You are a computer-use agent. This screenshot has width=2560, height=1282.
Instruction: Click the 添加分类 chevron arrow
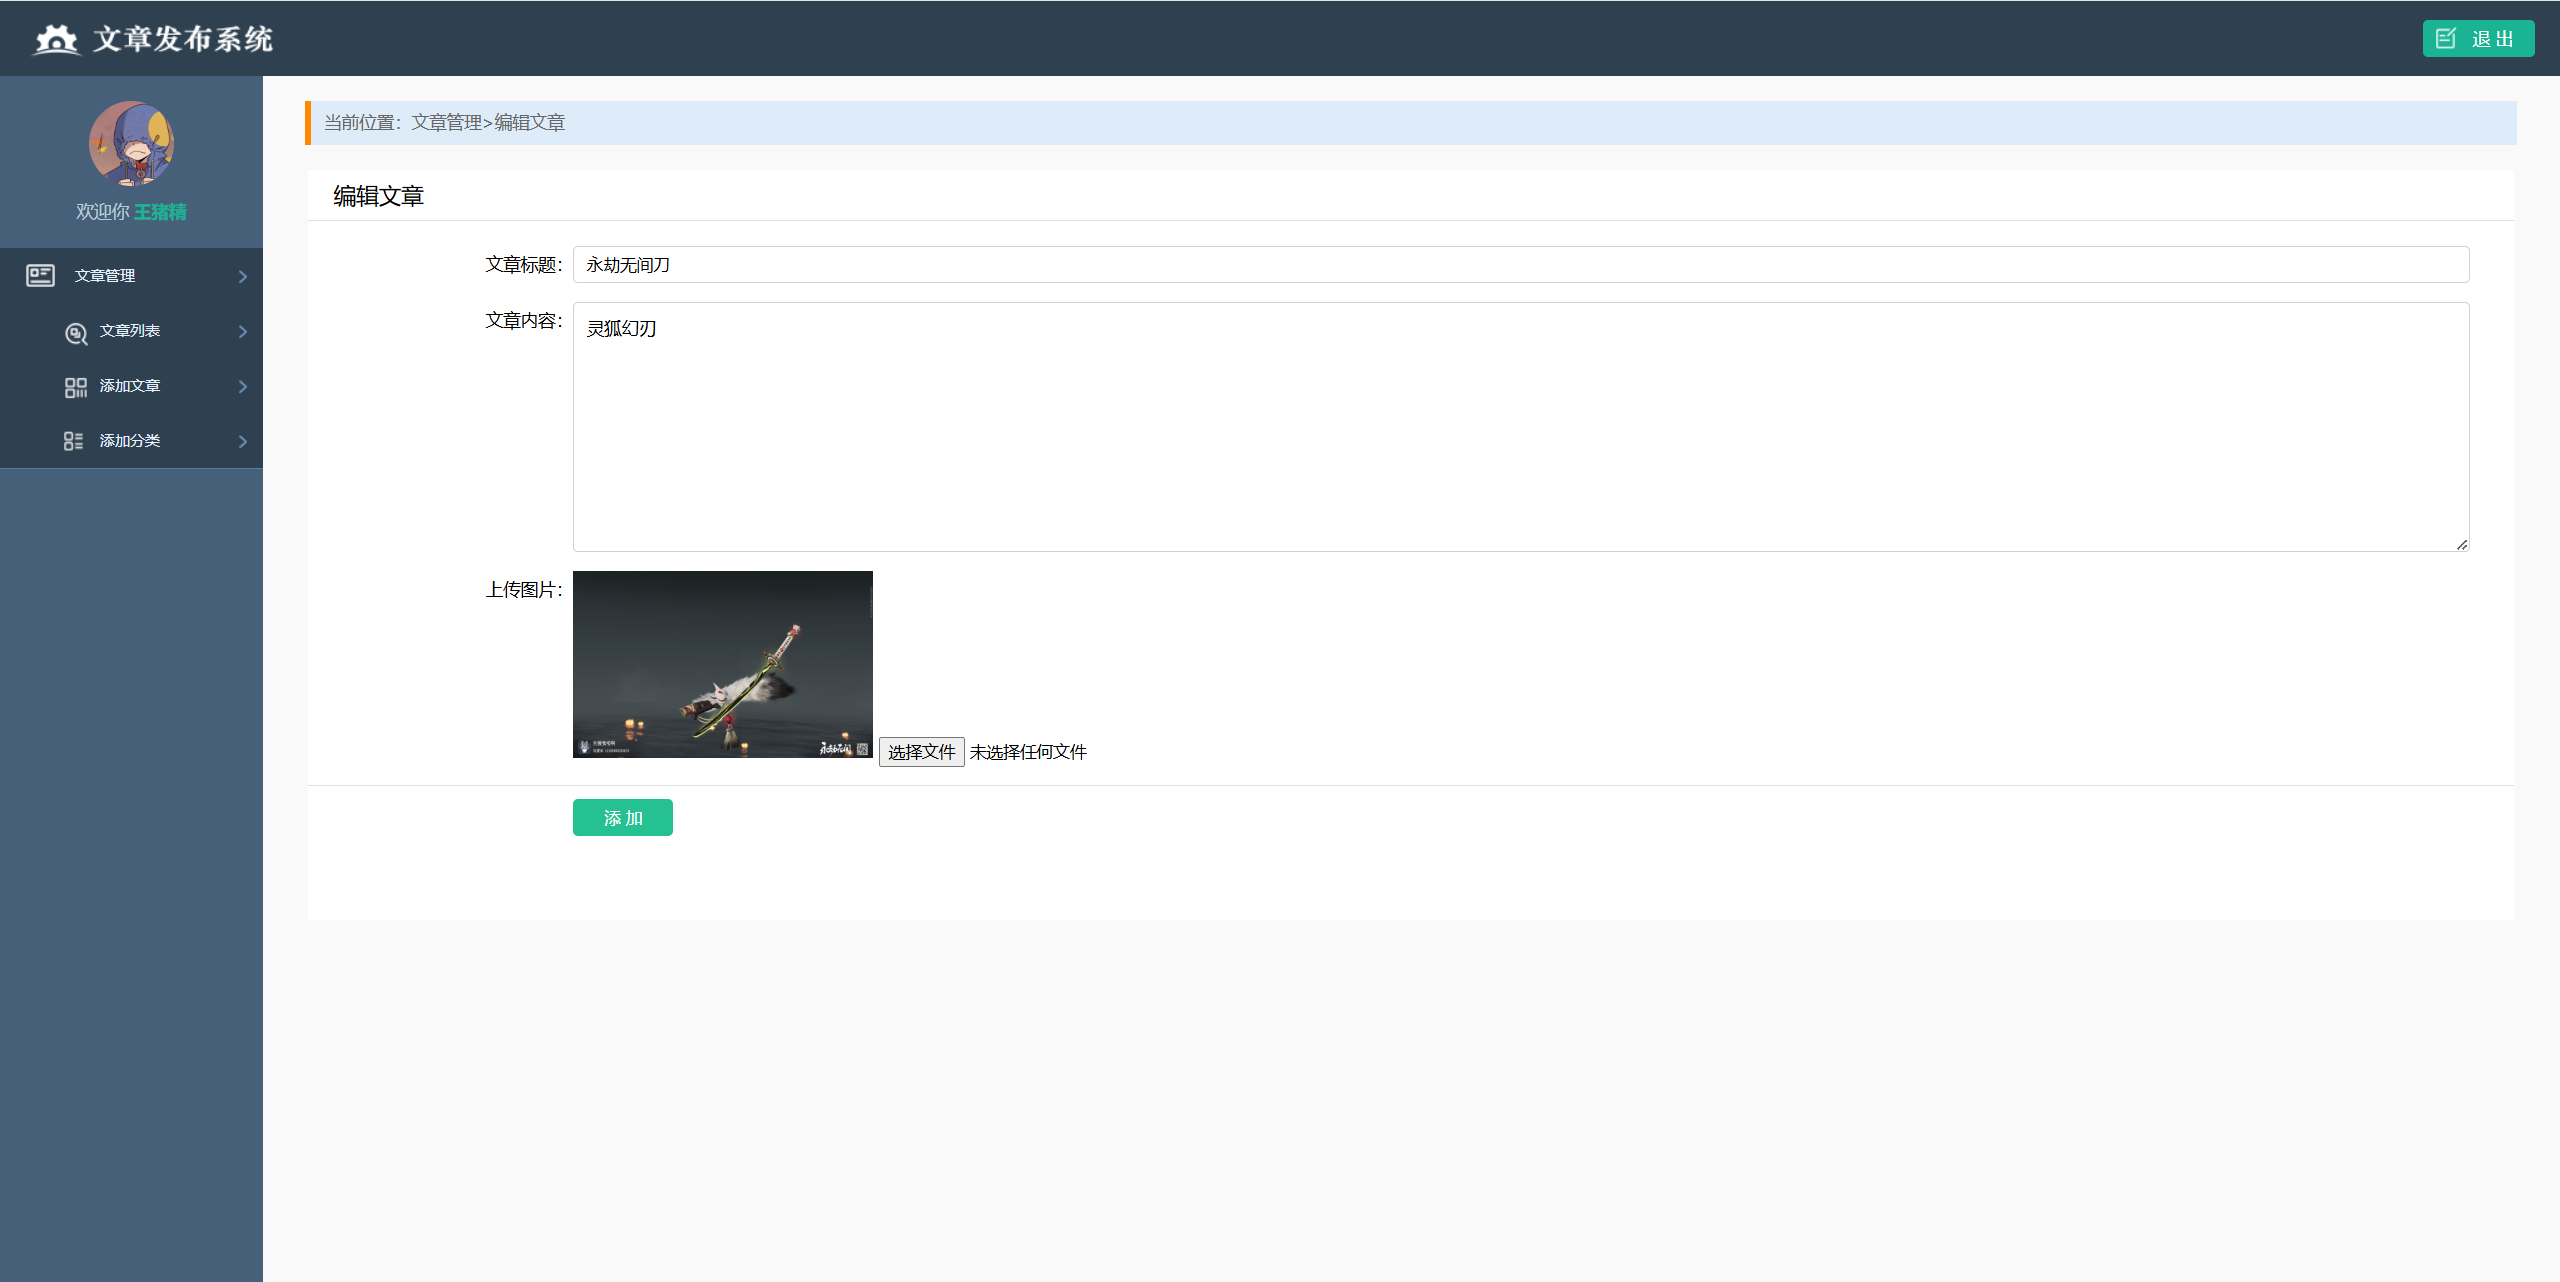pos(243,441)
